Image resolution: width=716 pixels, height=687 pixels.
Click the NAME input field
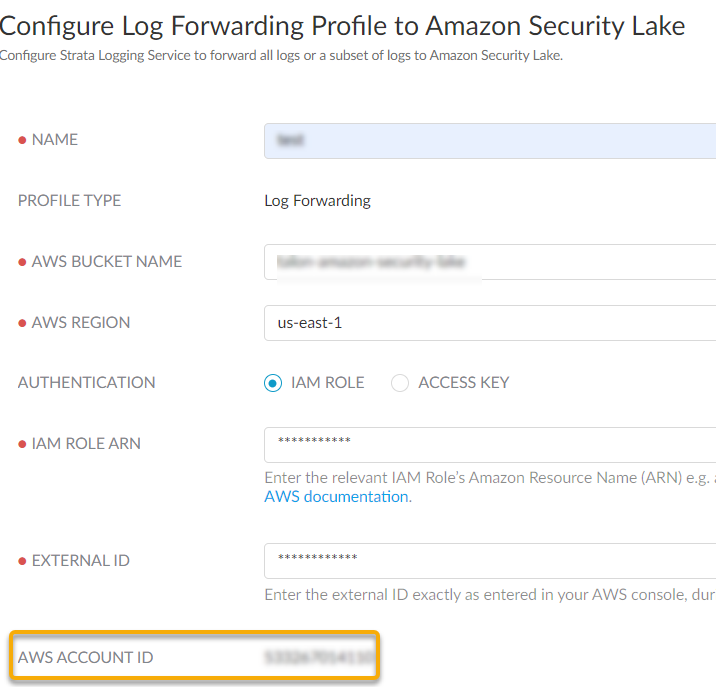pyautogui.click(x=490, y=141)
